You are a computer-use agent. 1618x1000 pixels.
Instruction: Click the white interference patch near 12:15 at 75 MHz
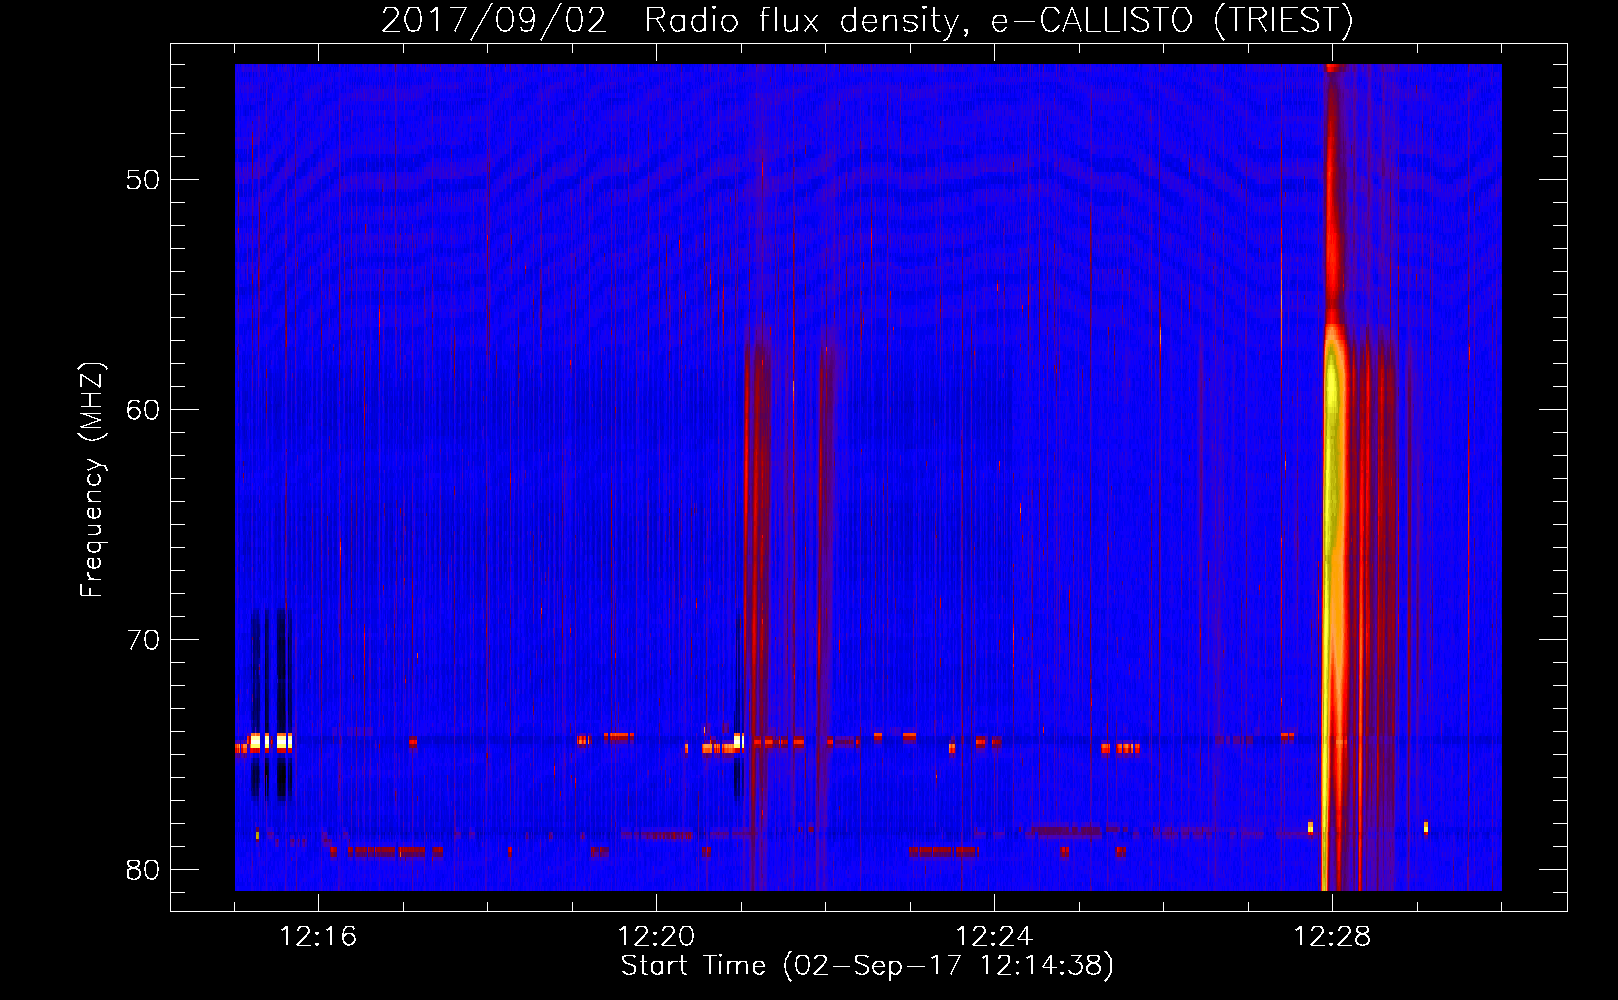pos(270,742)
